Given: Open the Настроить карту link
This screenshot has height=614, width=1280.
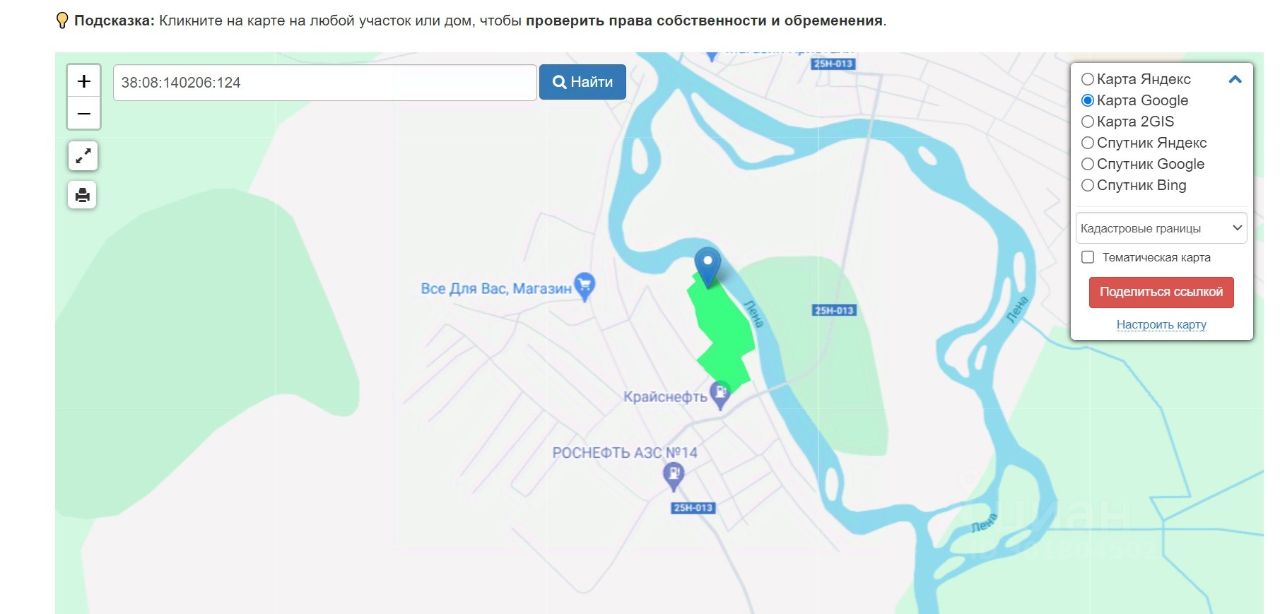Looking at the screenshot, I should [x=1161, y=325].
